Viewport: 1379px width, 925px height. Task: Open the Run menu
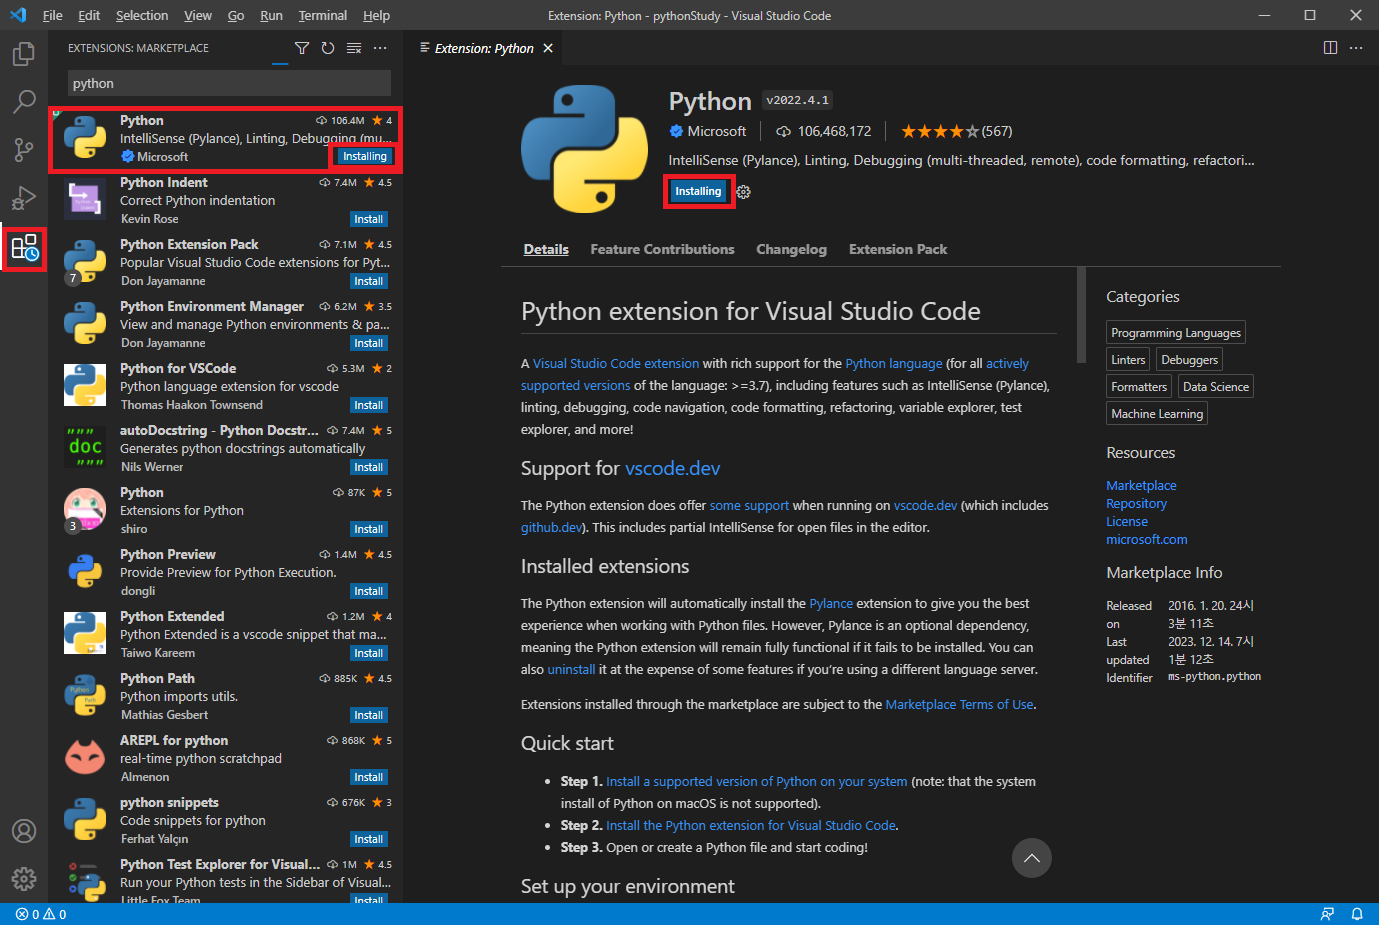coord(271,15)
